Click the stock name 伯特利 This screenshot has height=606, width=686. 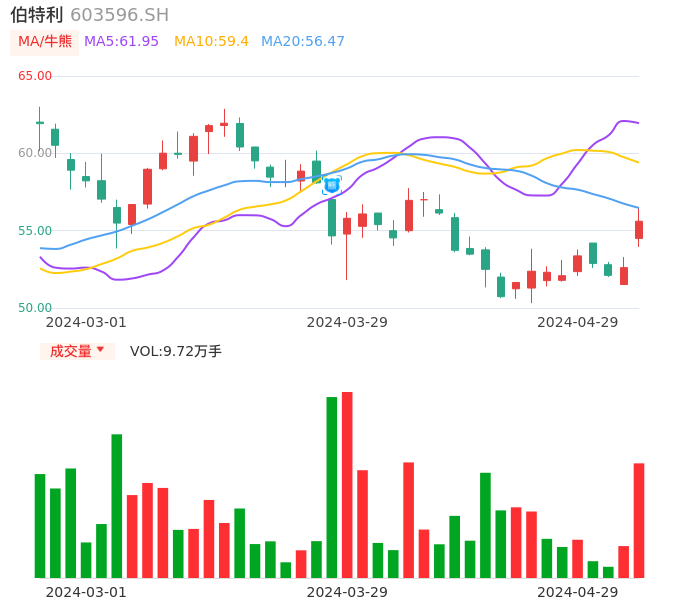click(x=36, y=15)
